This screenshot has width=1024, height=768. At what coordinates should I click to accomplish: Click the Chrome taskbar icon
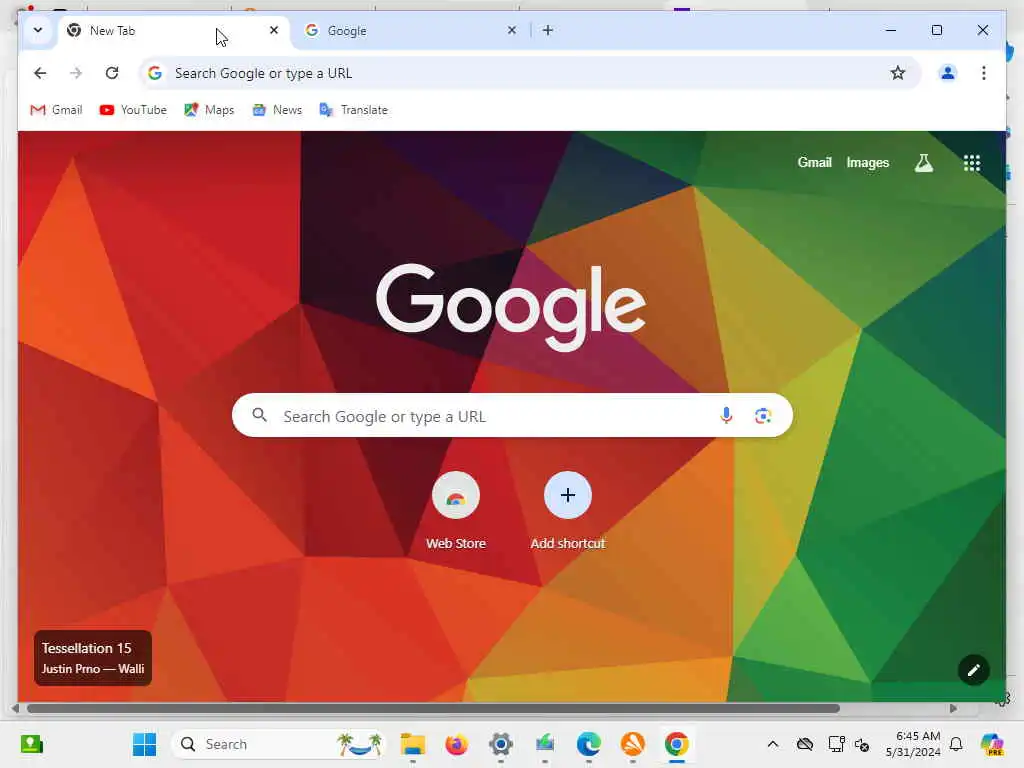click(x=677, y=744)
